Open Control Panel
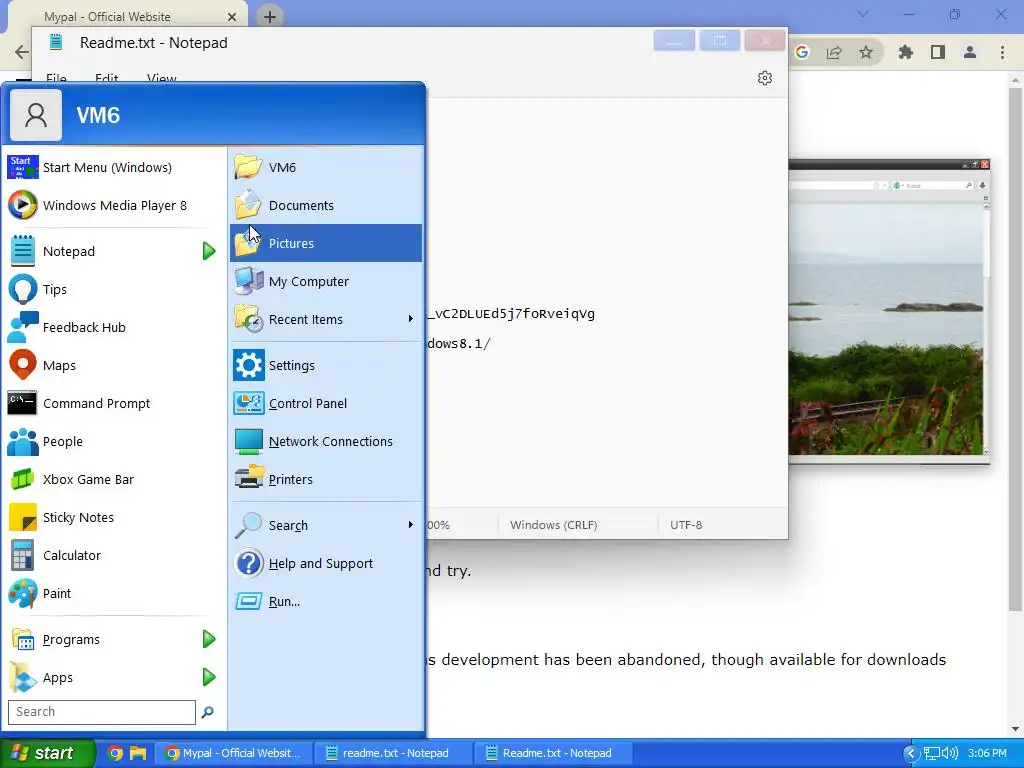 [x=326, y=403]
